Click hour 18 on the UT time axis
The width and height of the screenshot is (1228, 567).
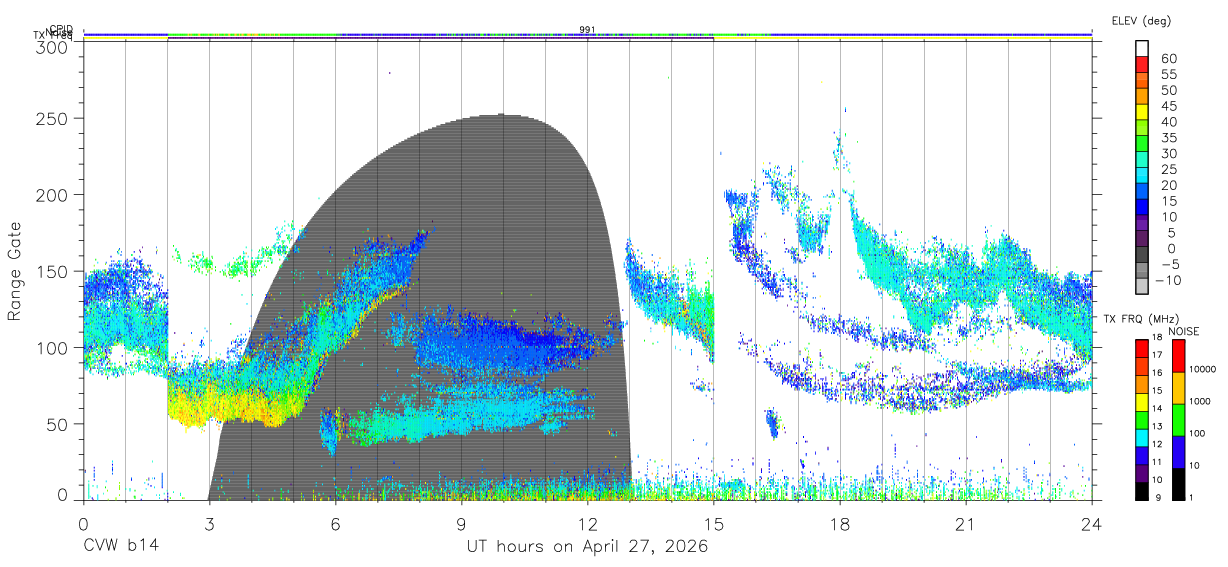point(839,523)
